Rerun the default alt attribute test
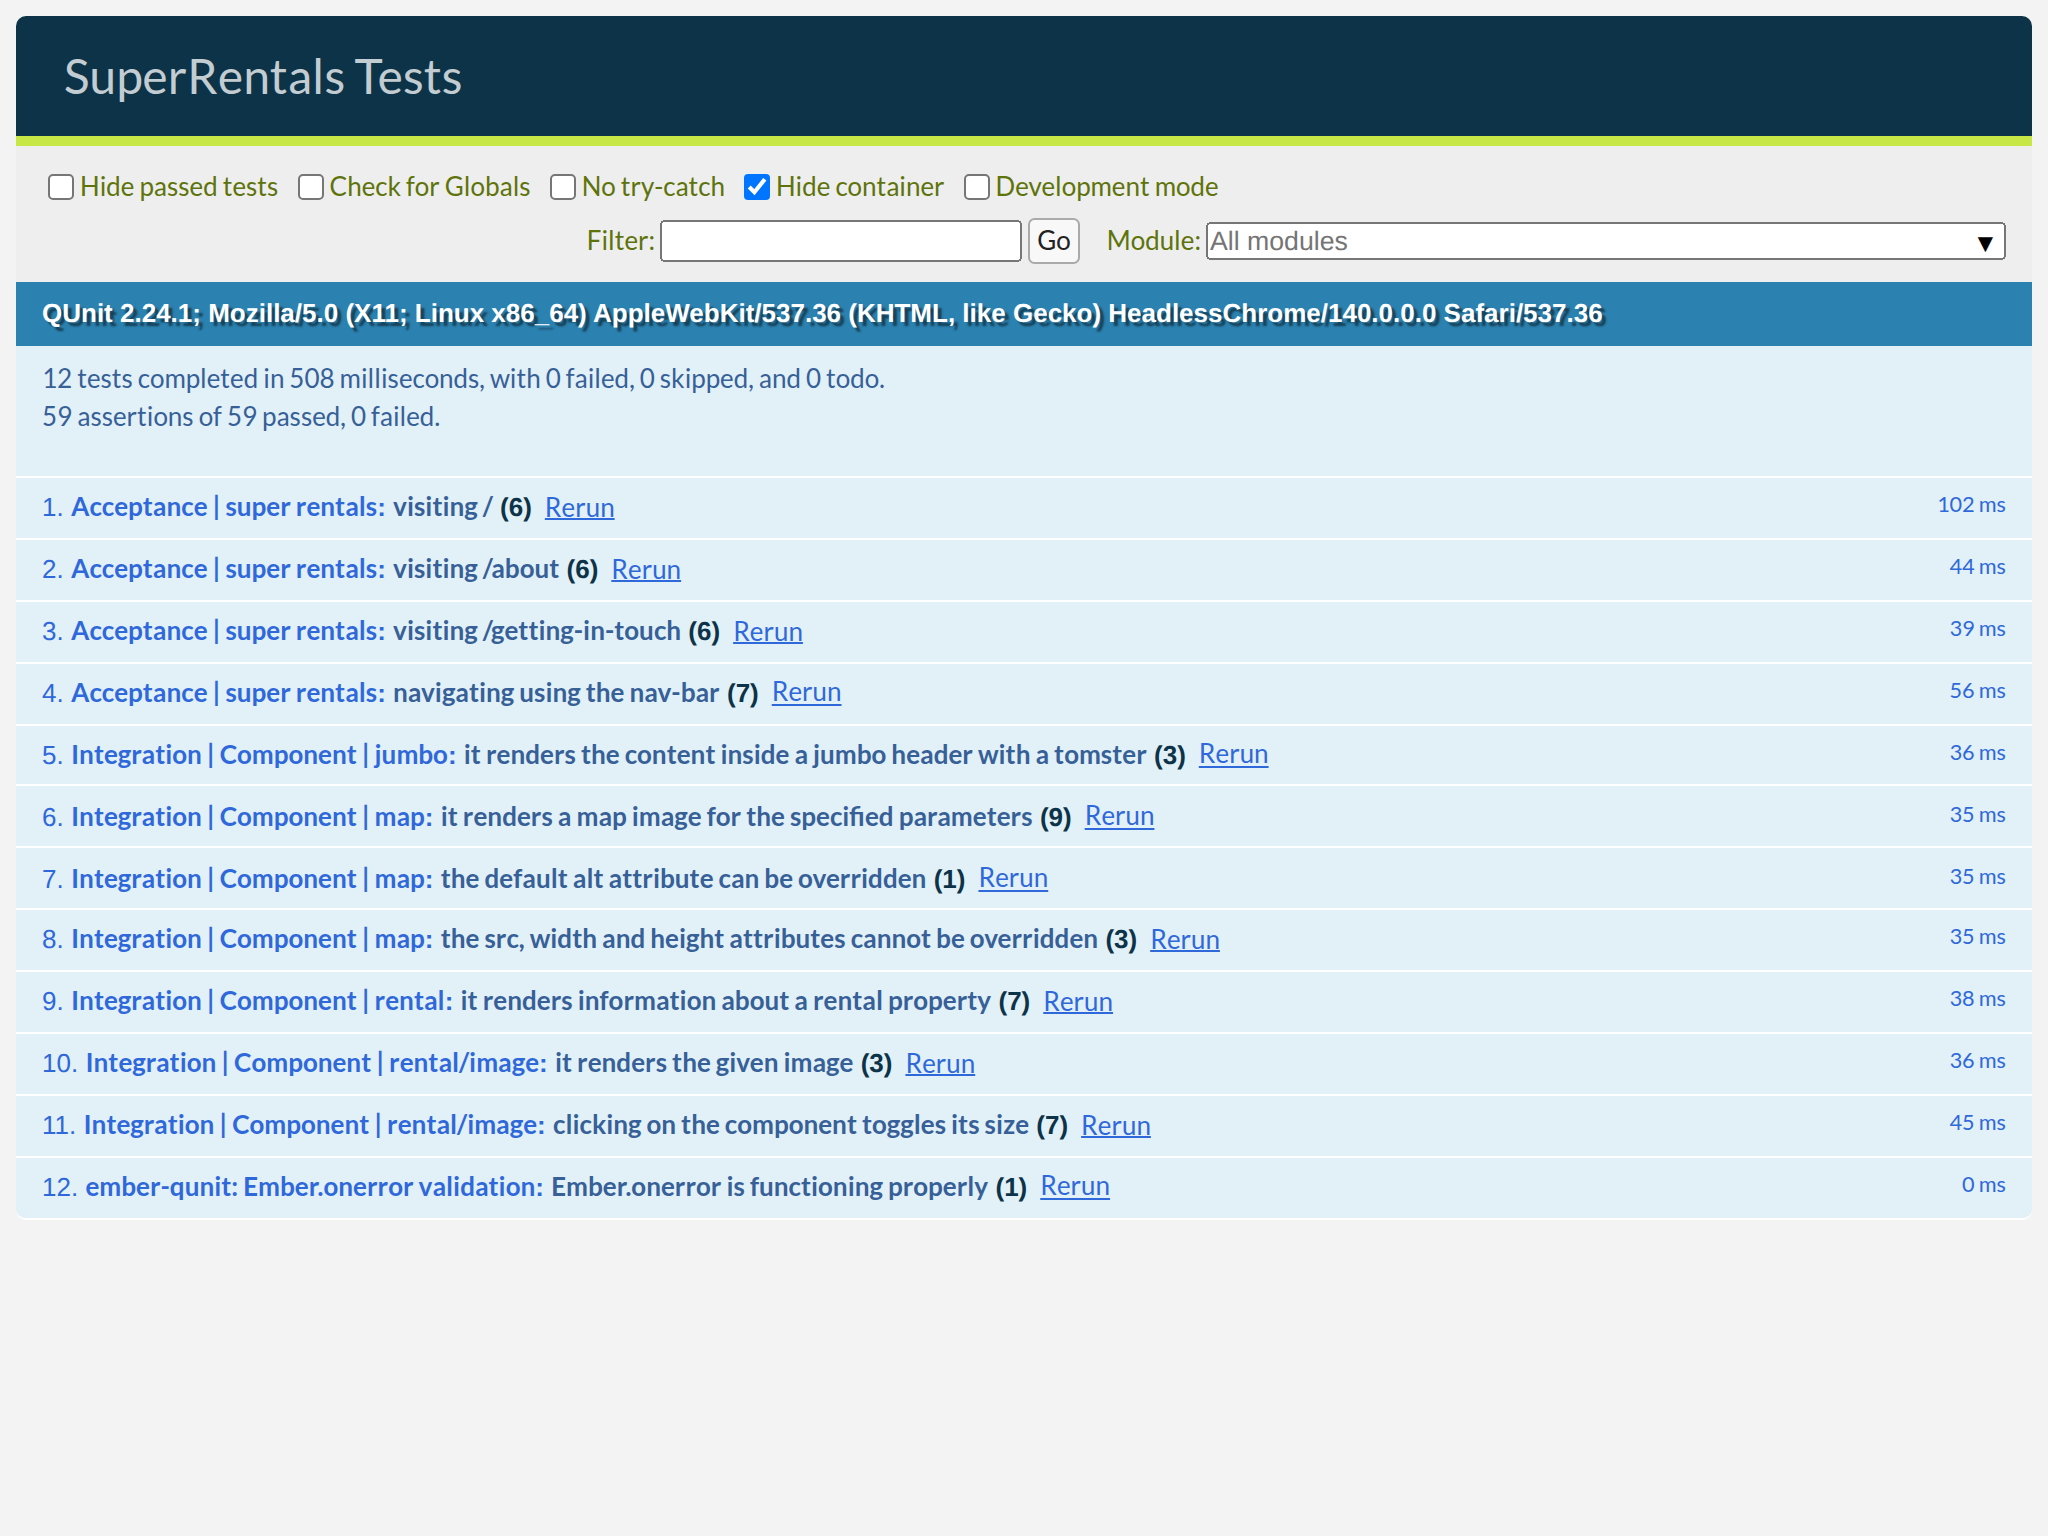This screenshot has height=1536, width=2048. coord(1013,879)
